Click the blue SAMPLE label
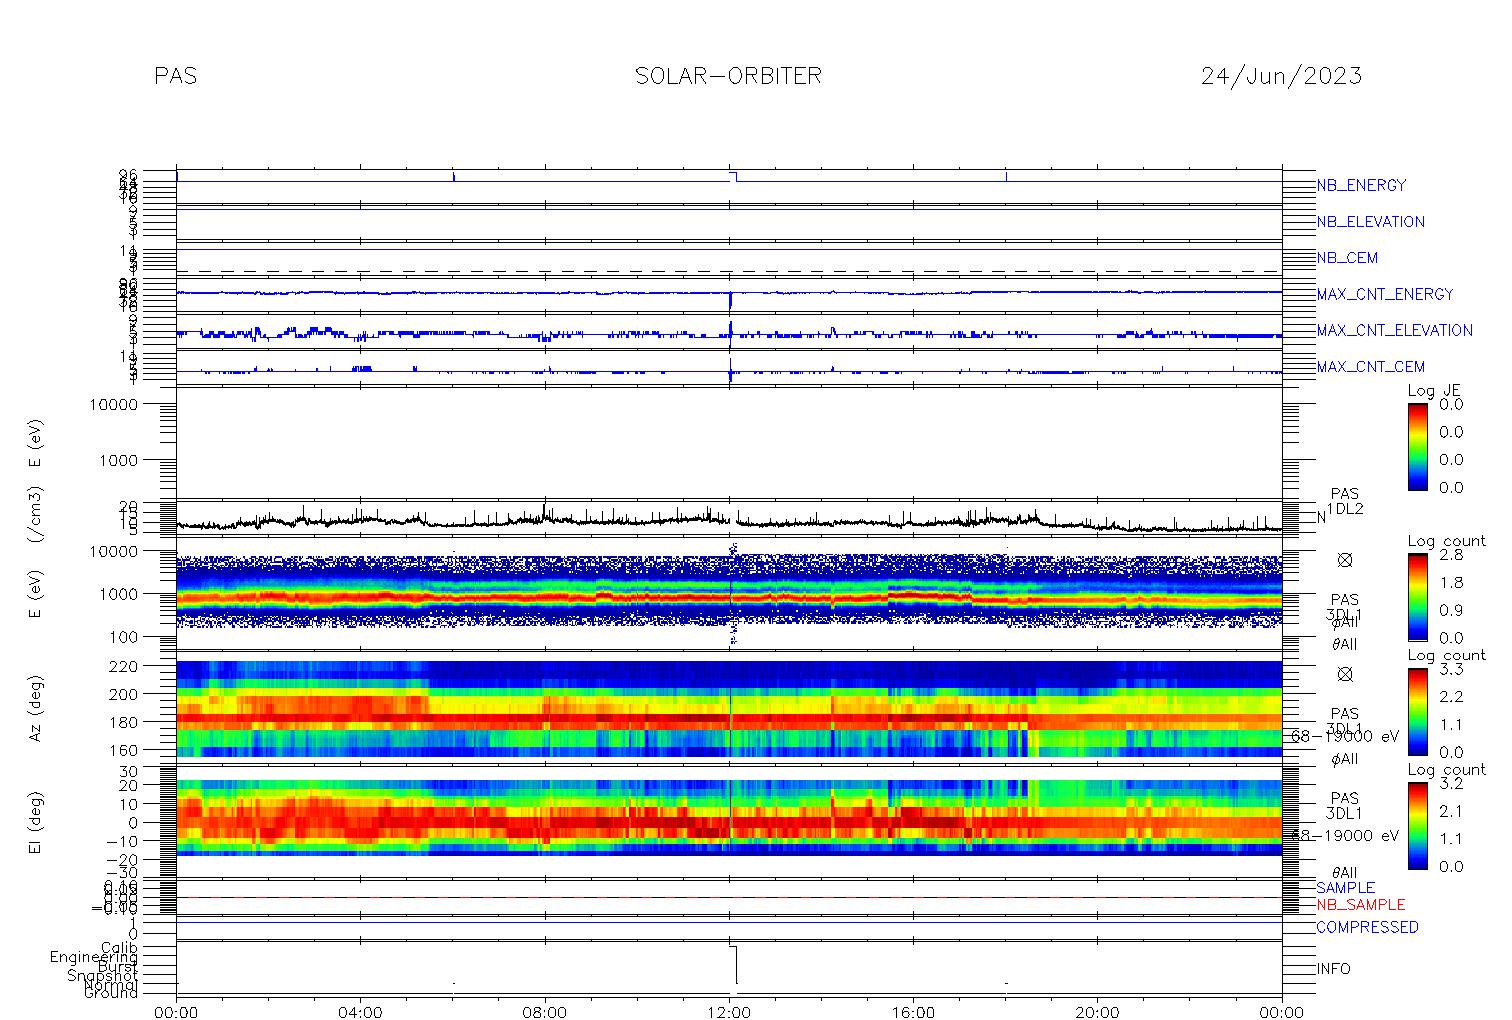 (x=1345, y=888)
